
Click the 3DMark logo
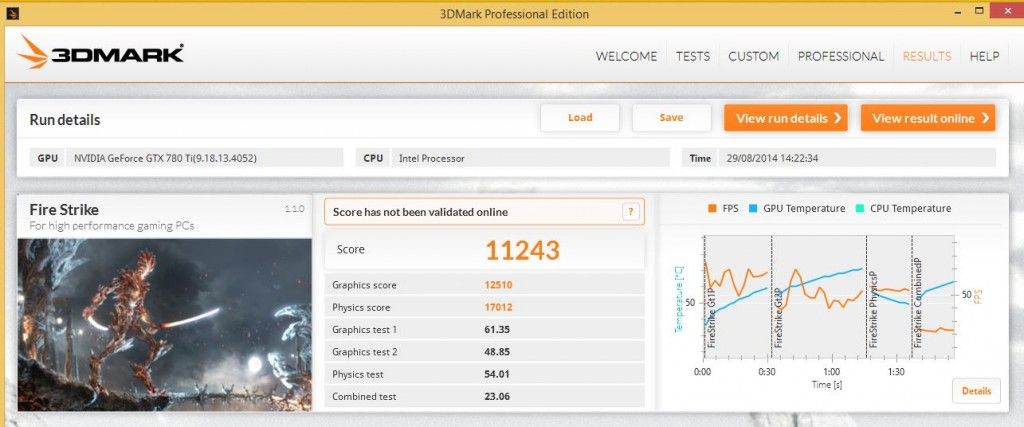tap(100, 52)
